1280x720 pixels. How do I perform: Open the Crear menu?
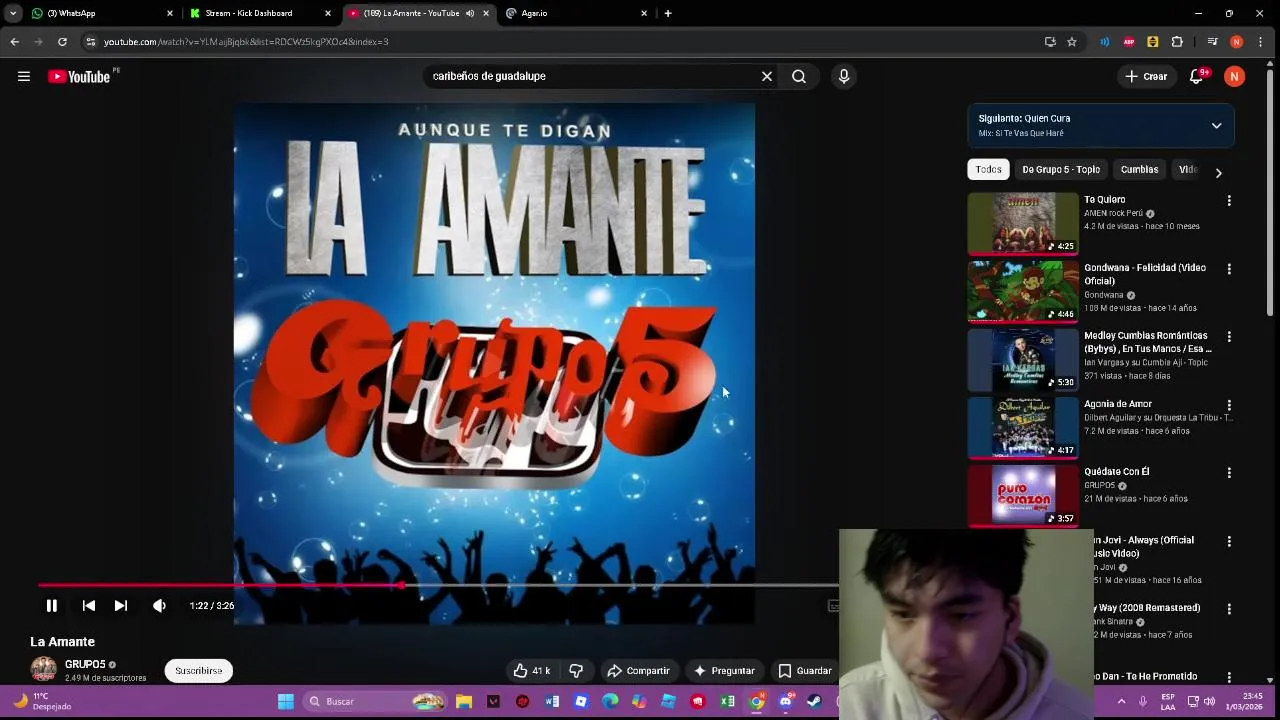[1146, 76]
